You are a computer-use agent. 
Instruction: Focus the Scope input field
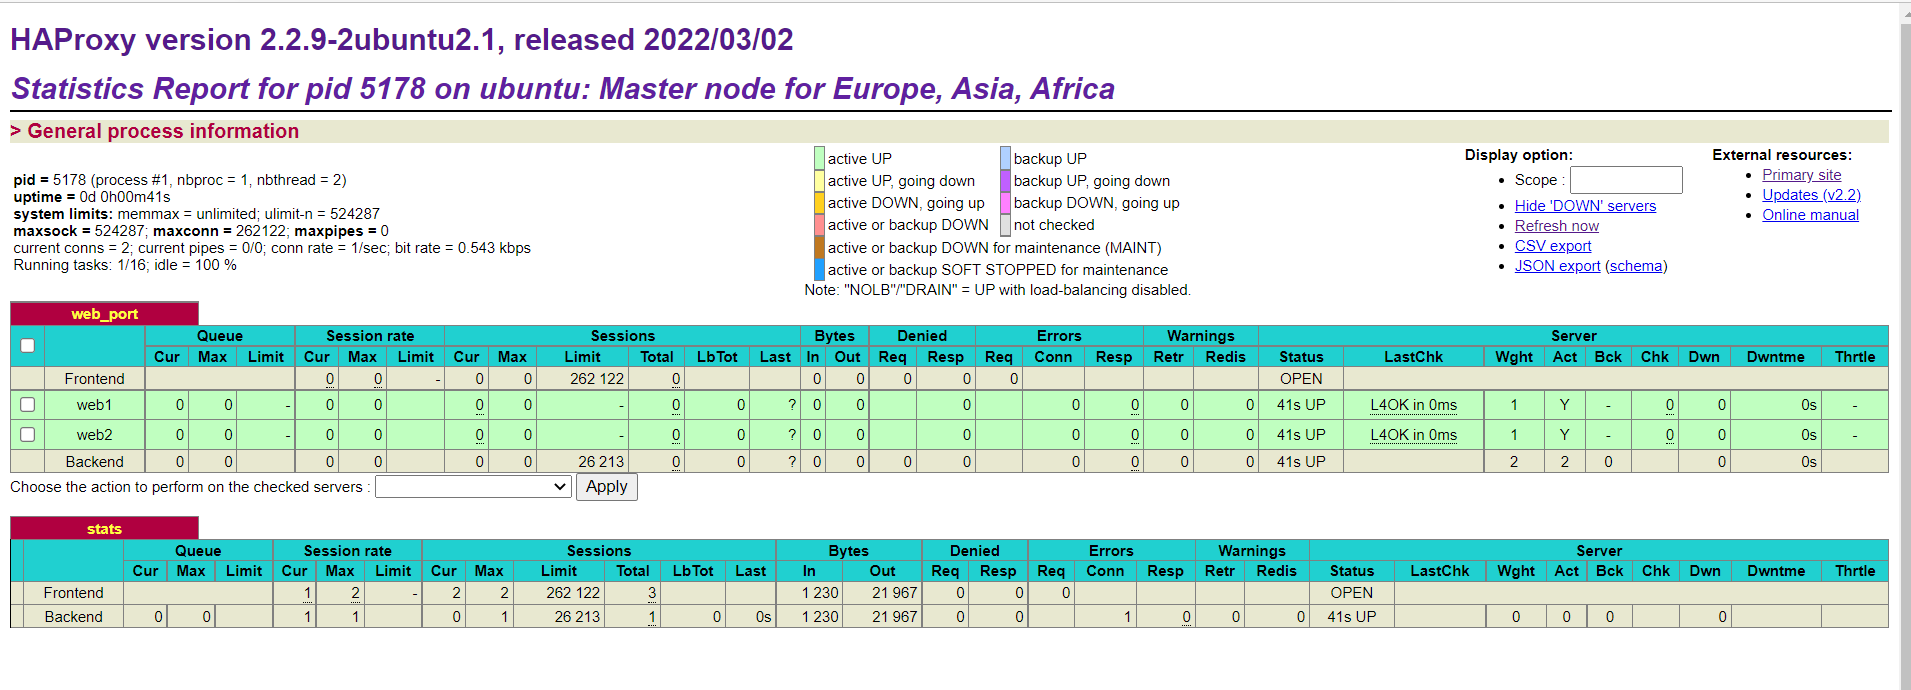pyautogui.click(x=1626, y=180)
